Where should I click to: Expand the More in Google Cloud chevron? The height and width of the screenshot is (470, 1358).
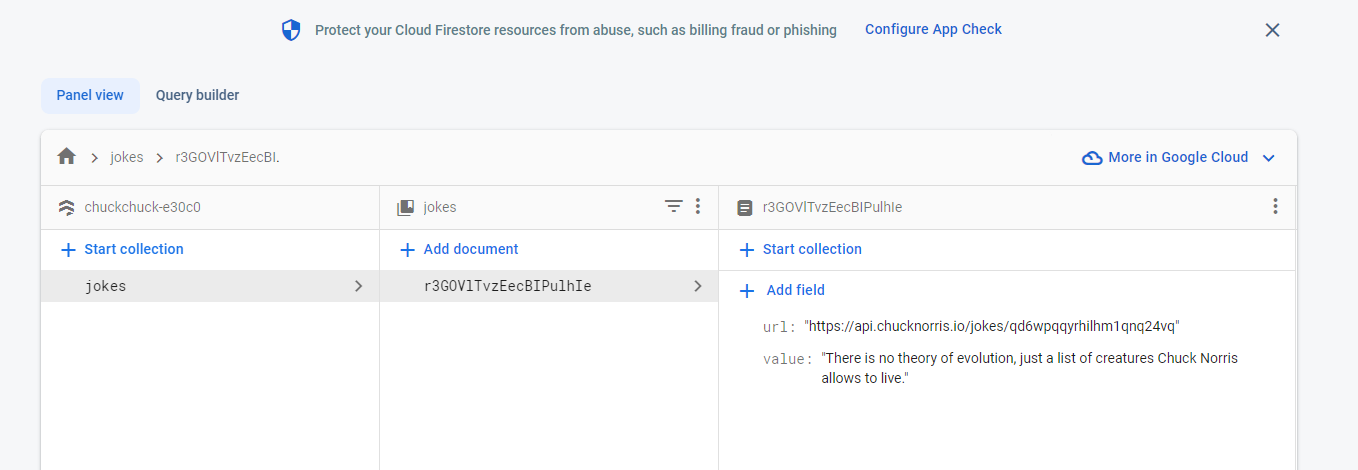1269,158
